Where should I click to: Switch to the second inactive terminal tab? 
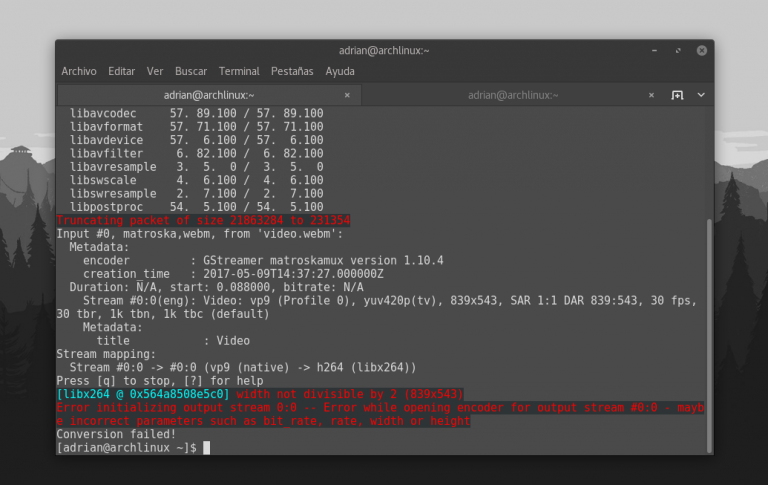pyautogui.click(x=508, y=95)
